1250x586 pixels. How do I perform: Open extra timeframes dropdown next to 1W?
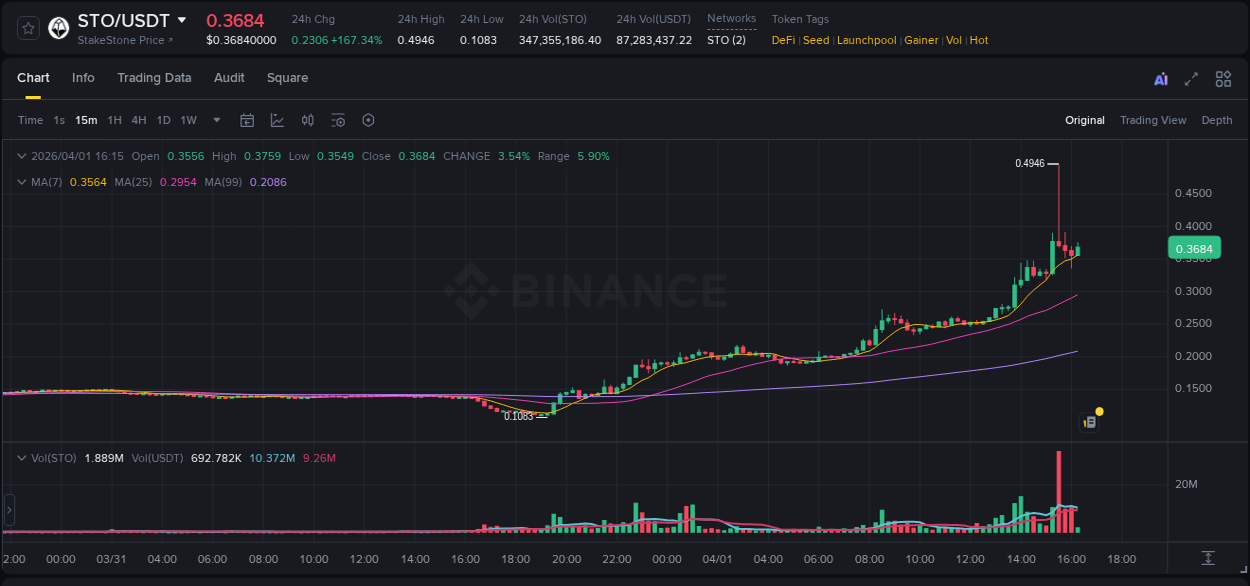216,120
